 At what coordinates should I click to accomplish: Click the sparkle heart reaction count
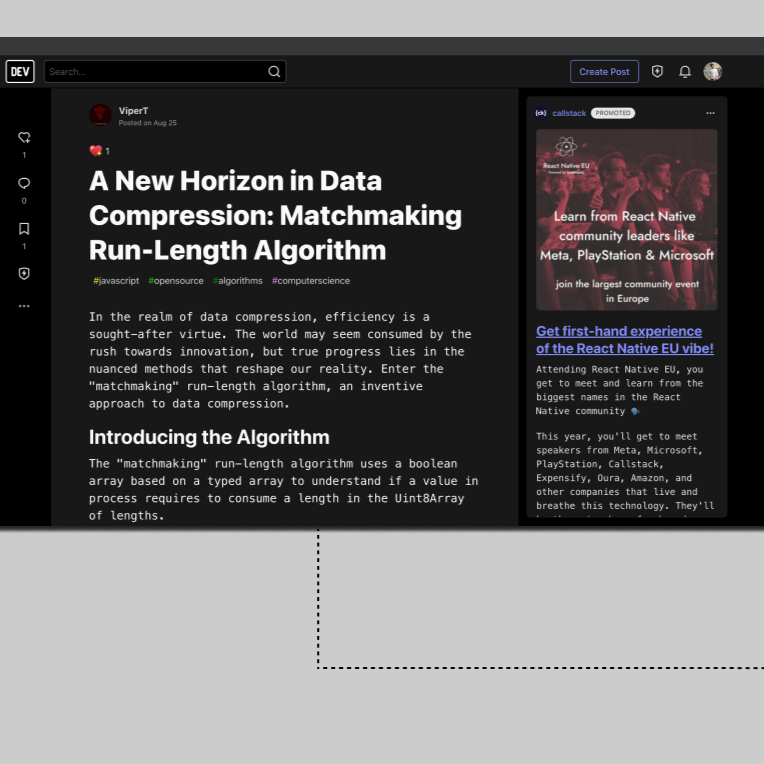[100, 151]
